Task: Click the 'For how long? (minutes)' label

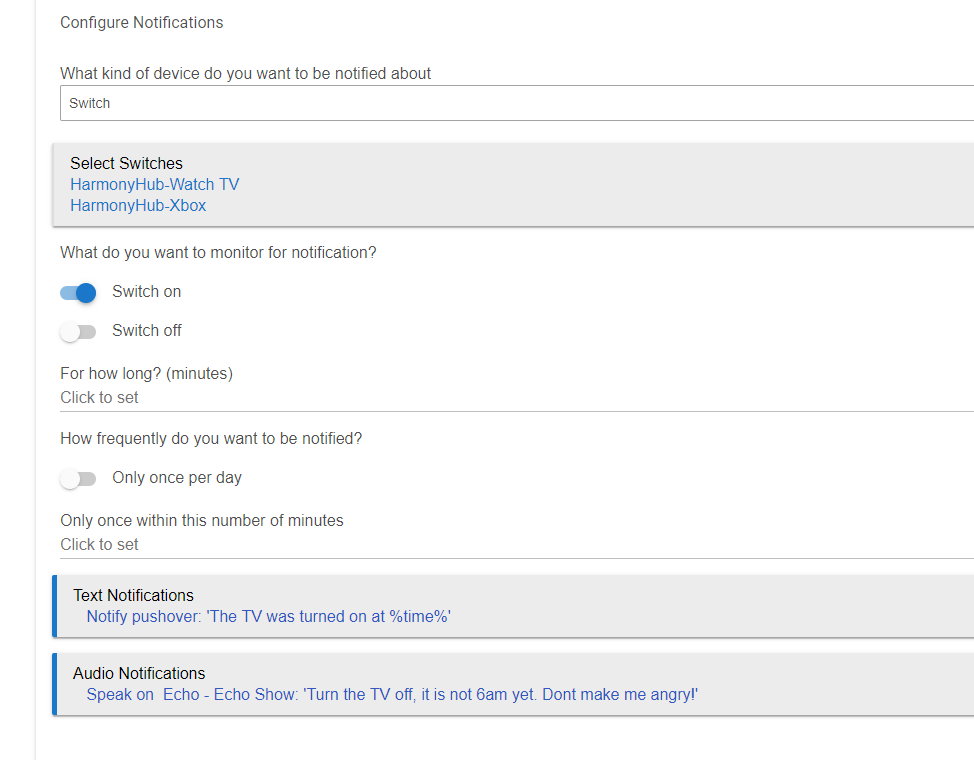Action: coord(147,373)
